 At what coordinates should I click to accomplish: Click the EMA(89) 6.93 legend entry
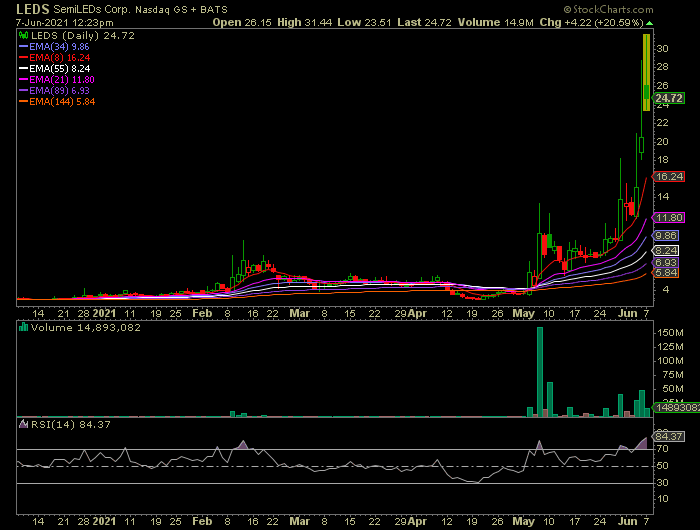[54, 90]
